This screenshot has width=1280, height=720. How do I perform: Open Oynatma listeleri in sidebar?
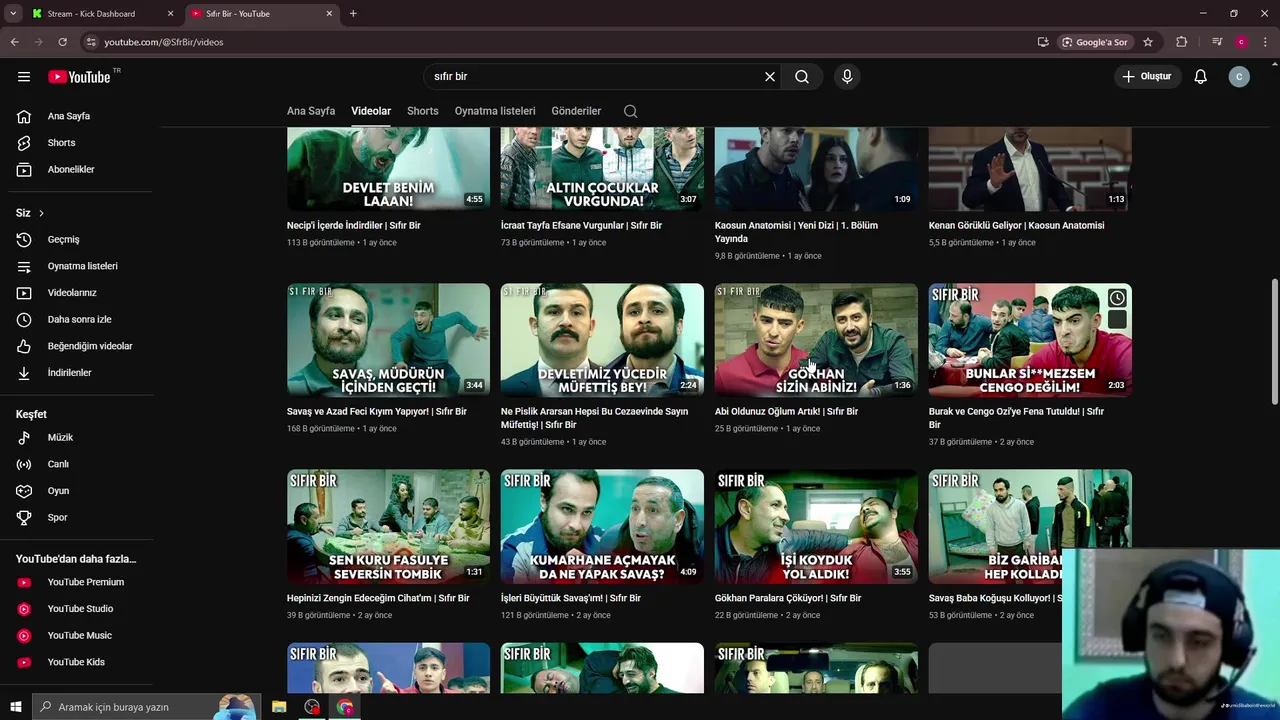click(x=80, y=266)
